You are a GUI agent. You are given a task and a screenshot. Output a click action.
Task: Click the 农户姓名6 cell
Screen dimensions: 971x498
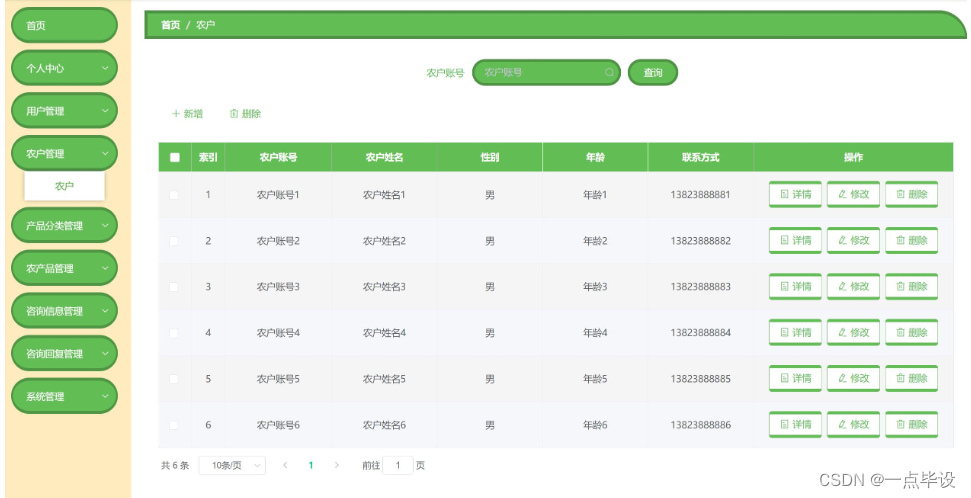coord(384,425)
